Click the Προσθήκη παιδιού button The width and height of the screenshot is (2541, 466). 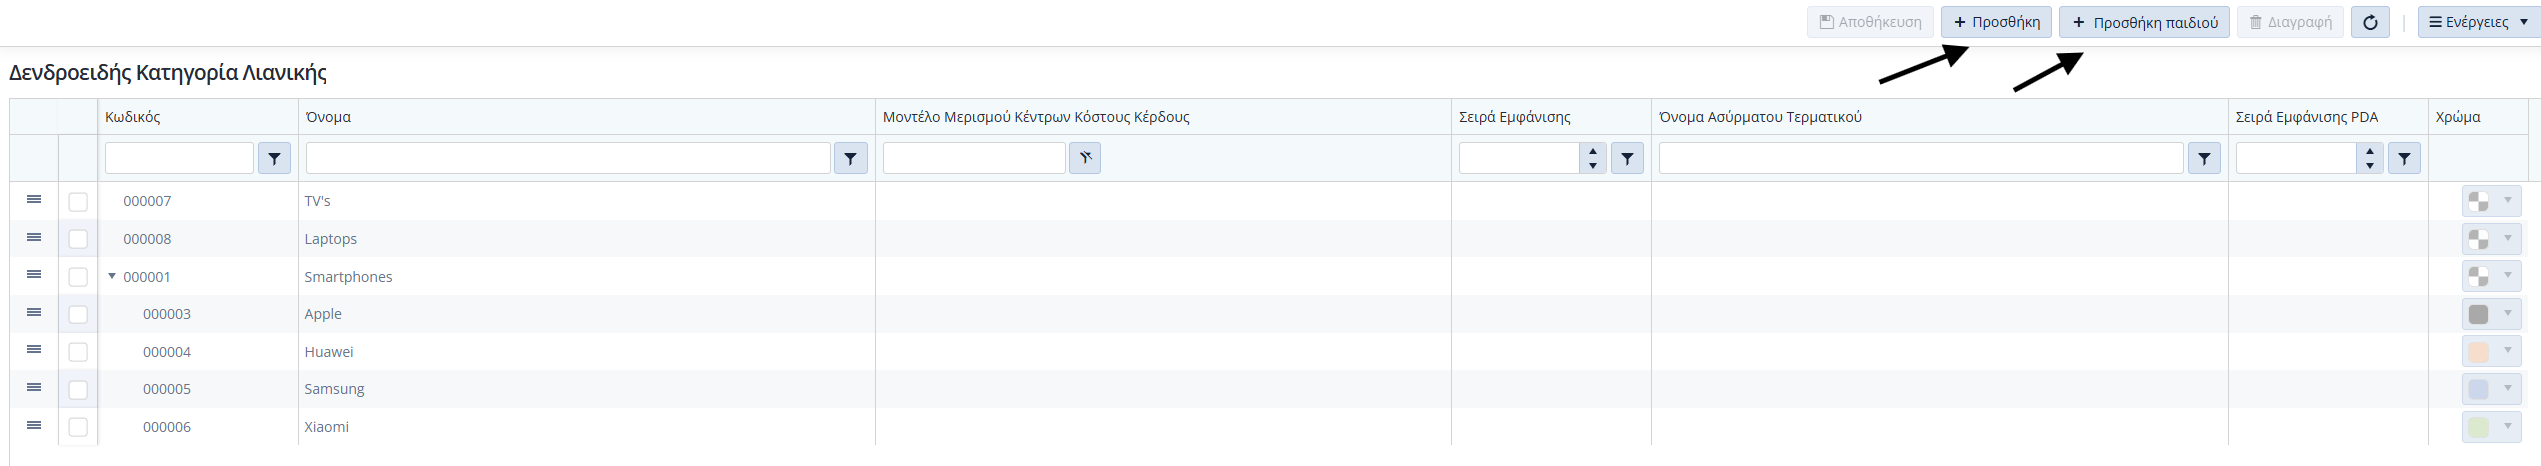click(x=2144, y=22)
